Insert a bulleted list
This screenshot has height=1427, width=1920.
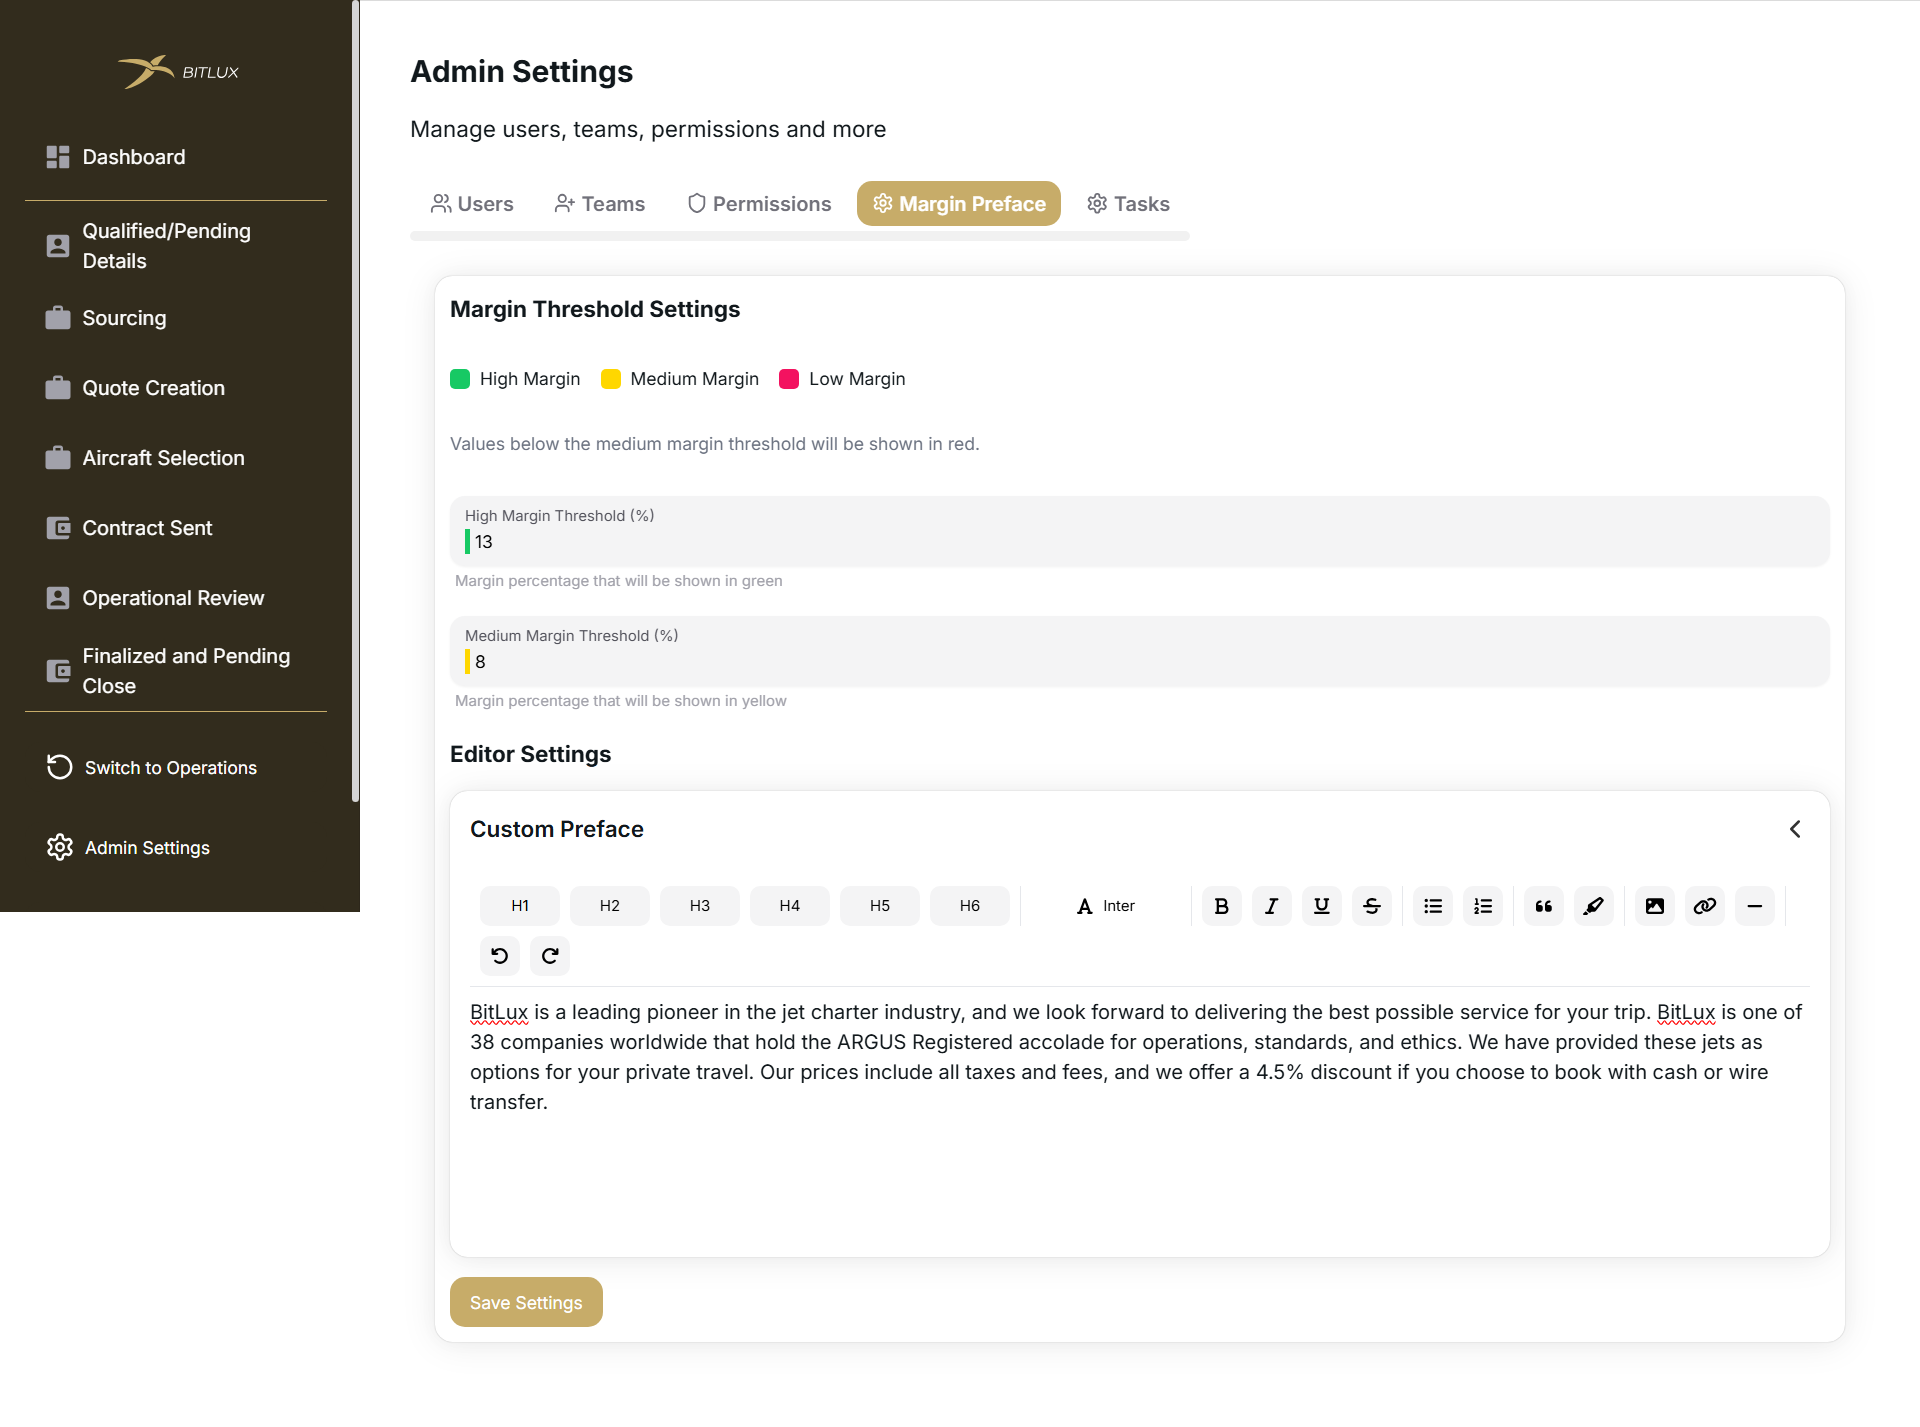pos(1432,906)
